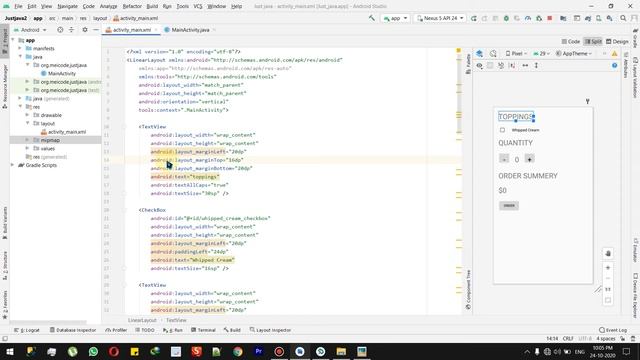
Task: Open the Palette side panel
Action: point(468,64)
